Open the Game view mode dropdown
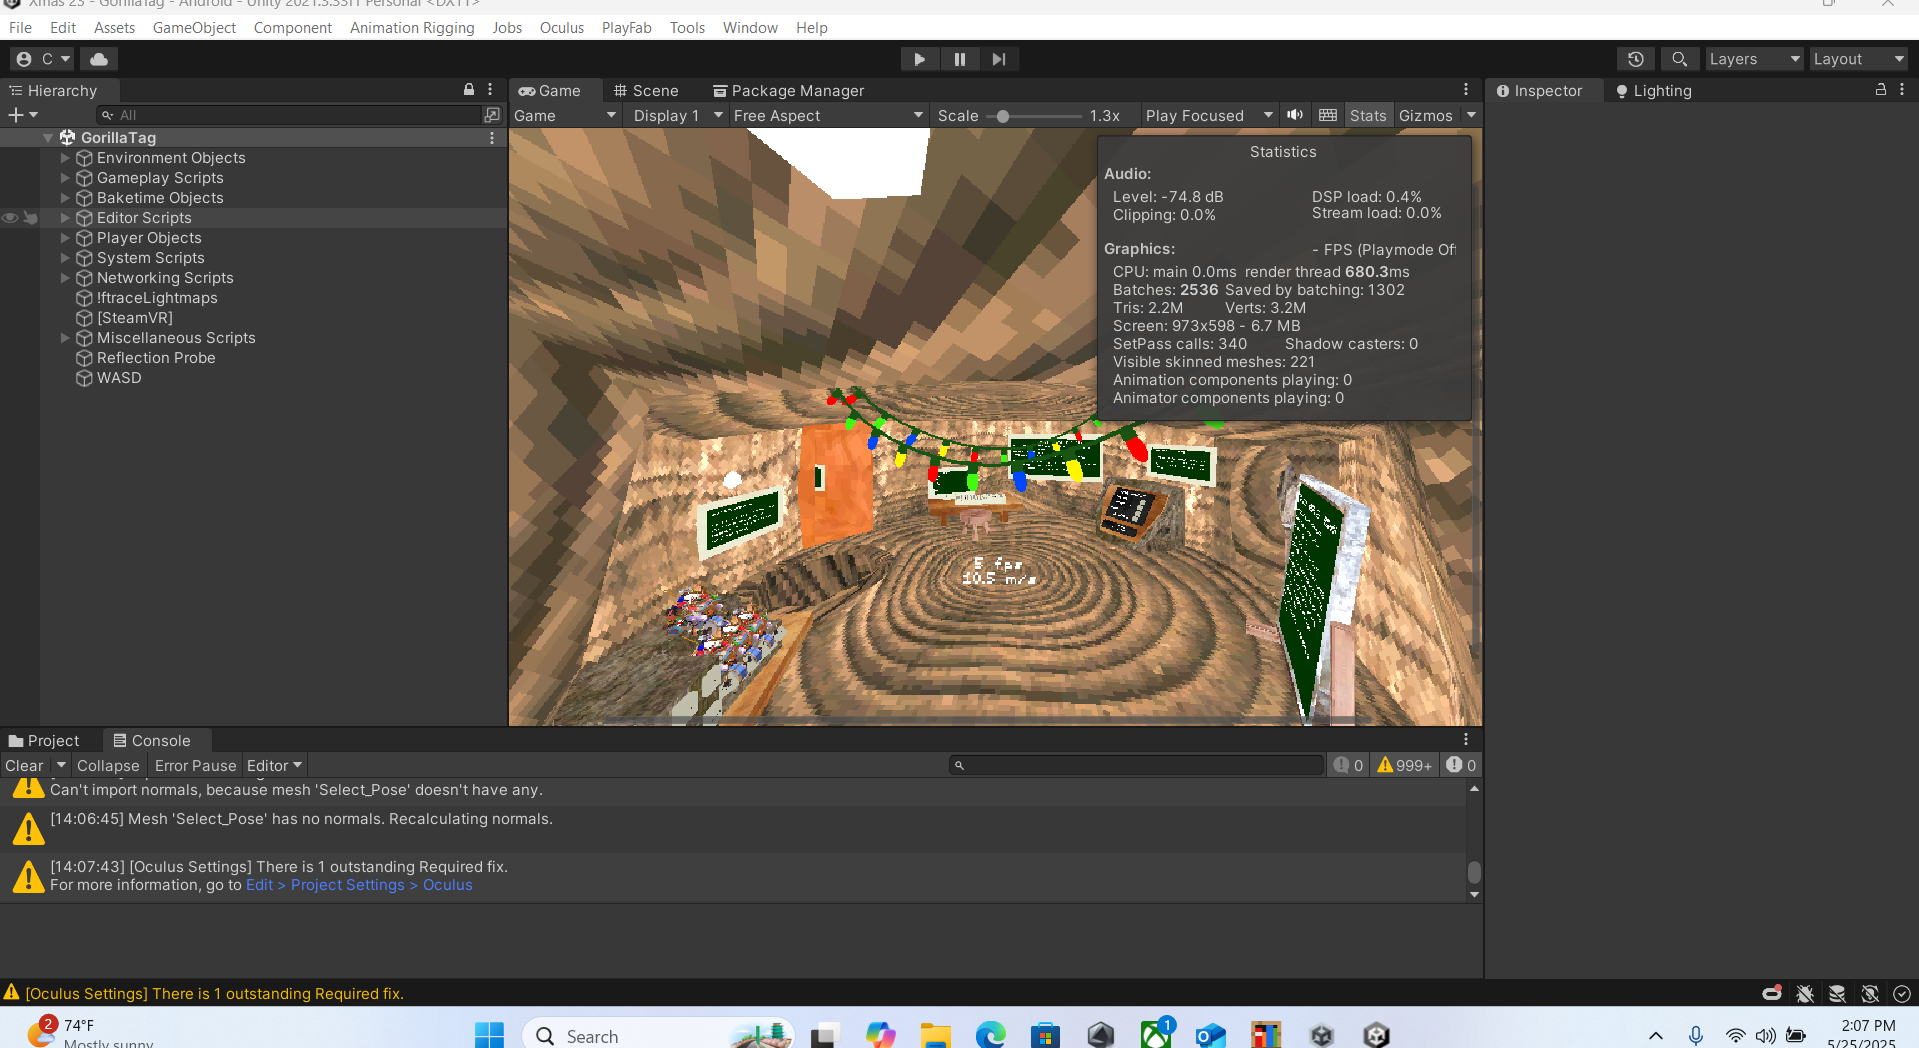Screen dimensions: 1919x1048 (565, 116)
